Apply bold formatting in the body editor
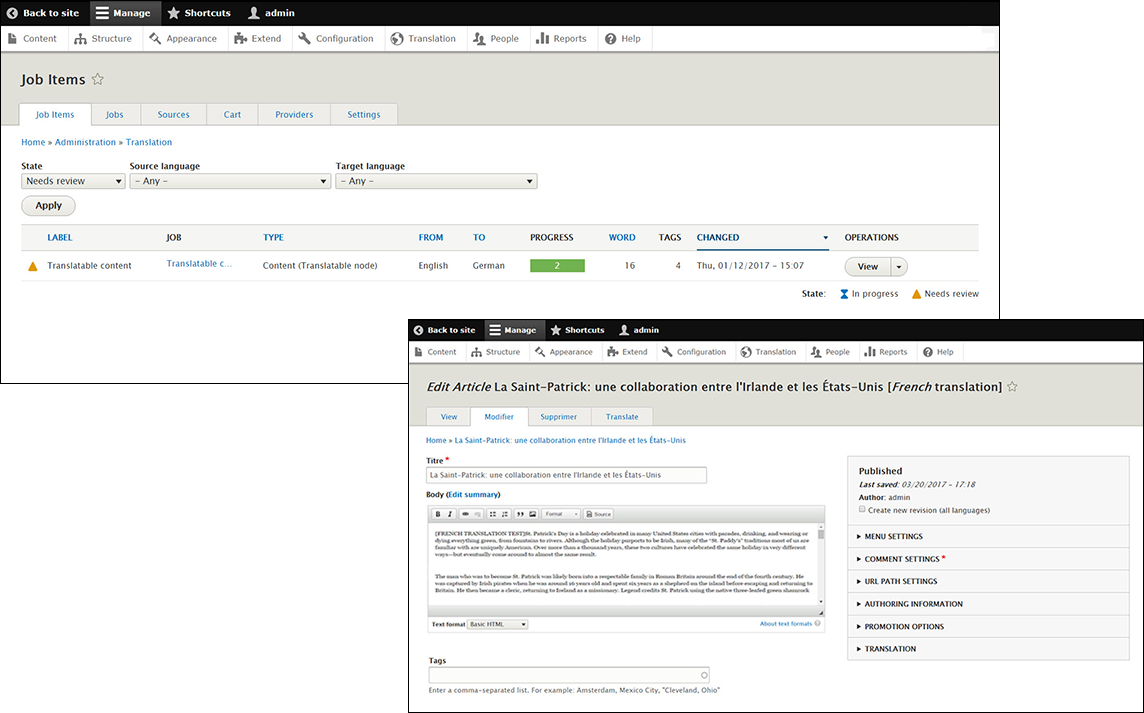Image resolution: width=1144 pixels, height=713 pixels. (437, 513)
